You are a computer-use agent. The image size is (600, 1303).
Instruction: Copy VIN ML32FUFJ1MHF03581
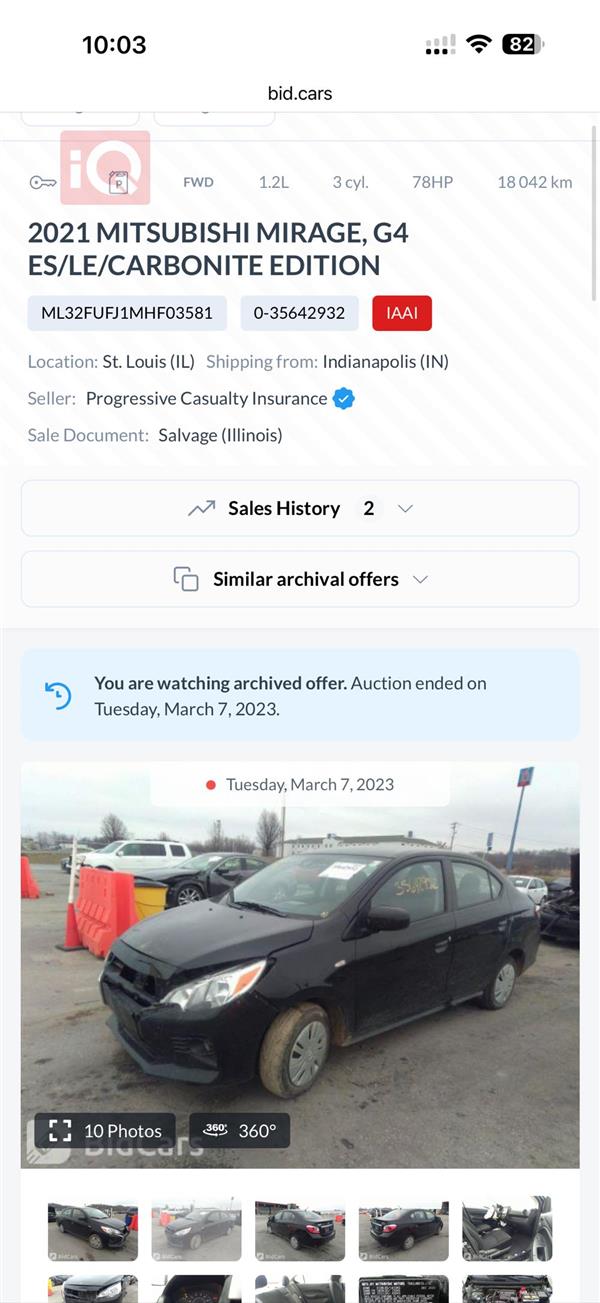[x=127, y=313]
